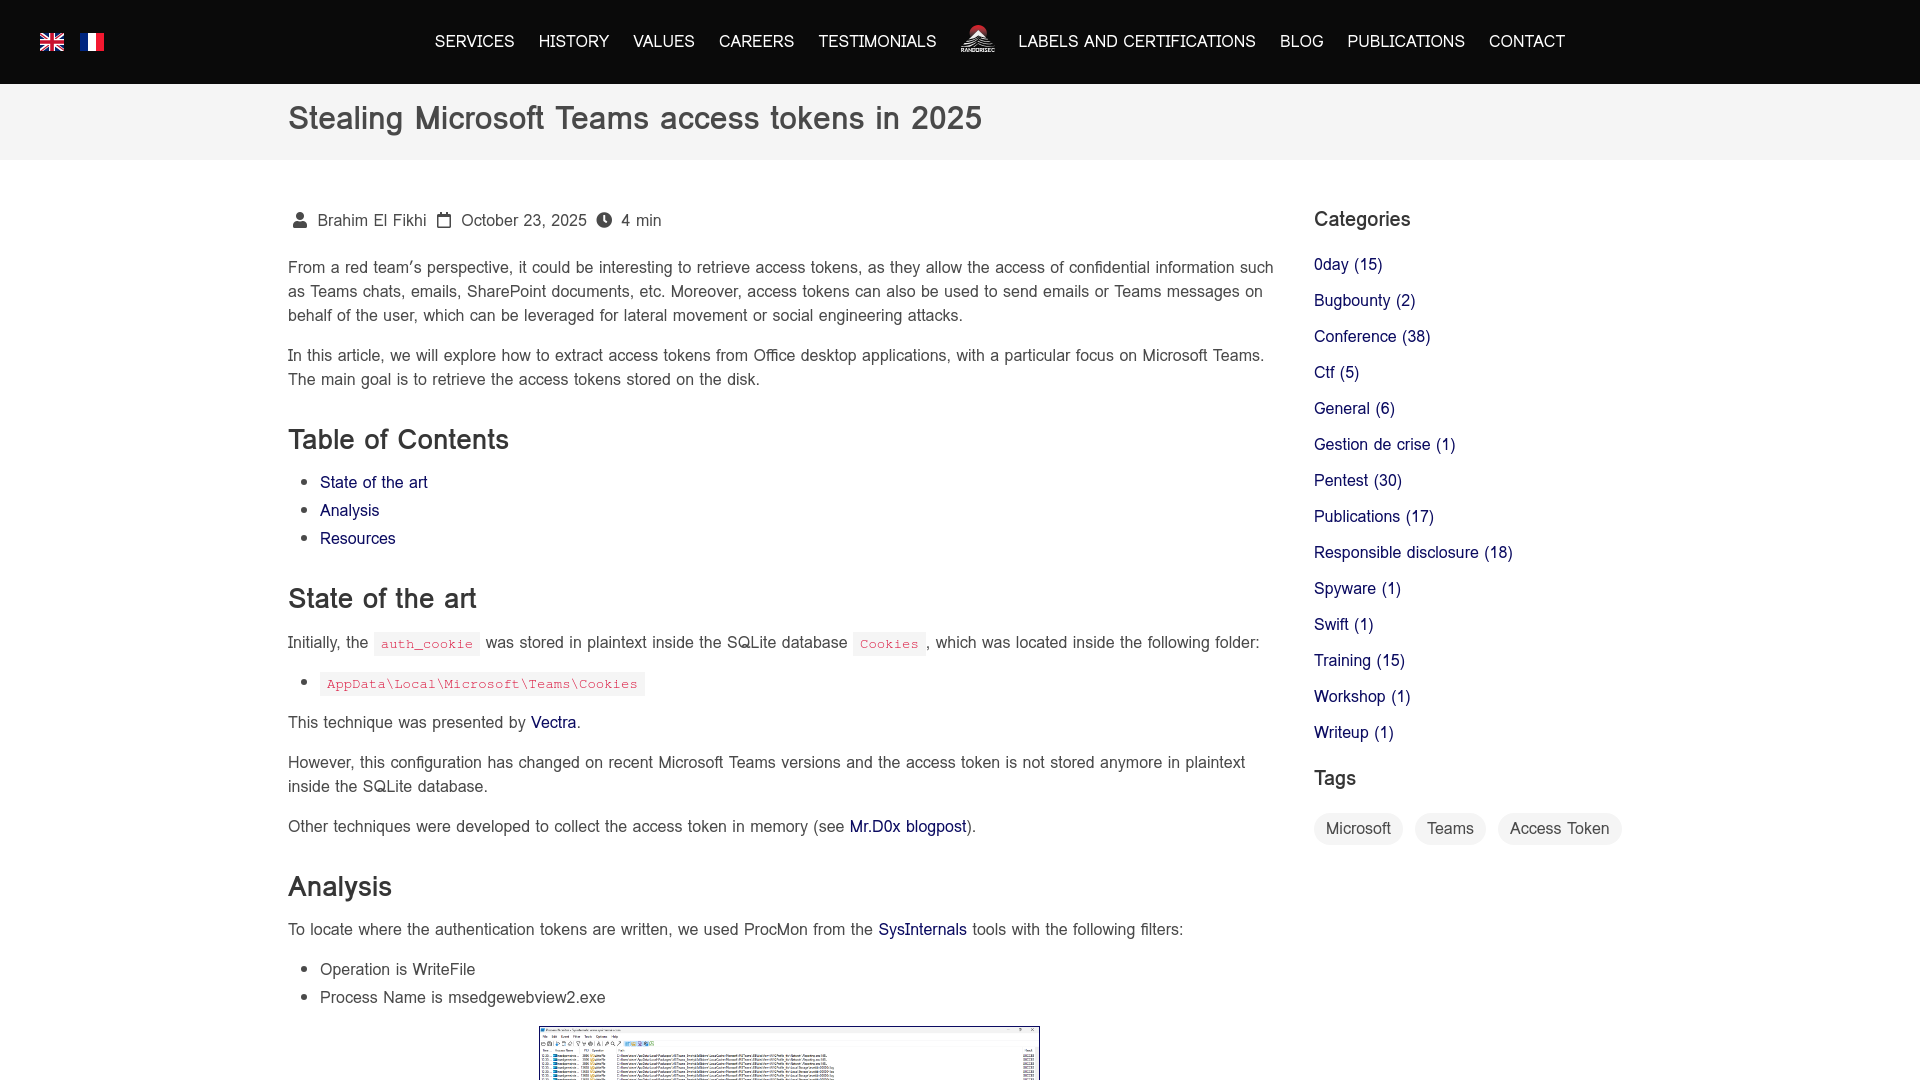Open the SERVICES menu item

coord(474,41)
